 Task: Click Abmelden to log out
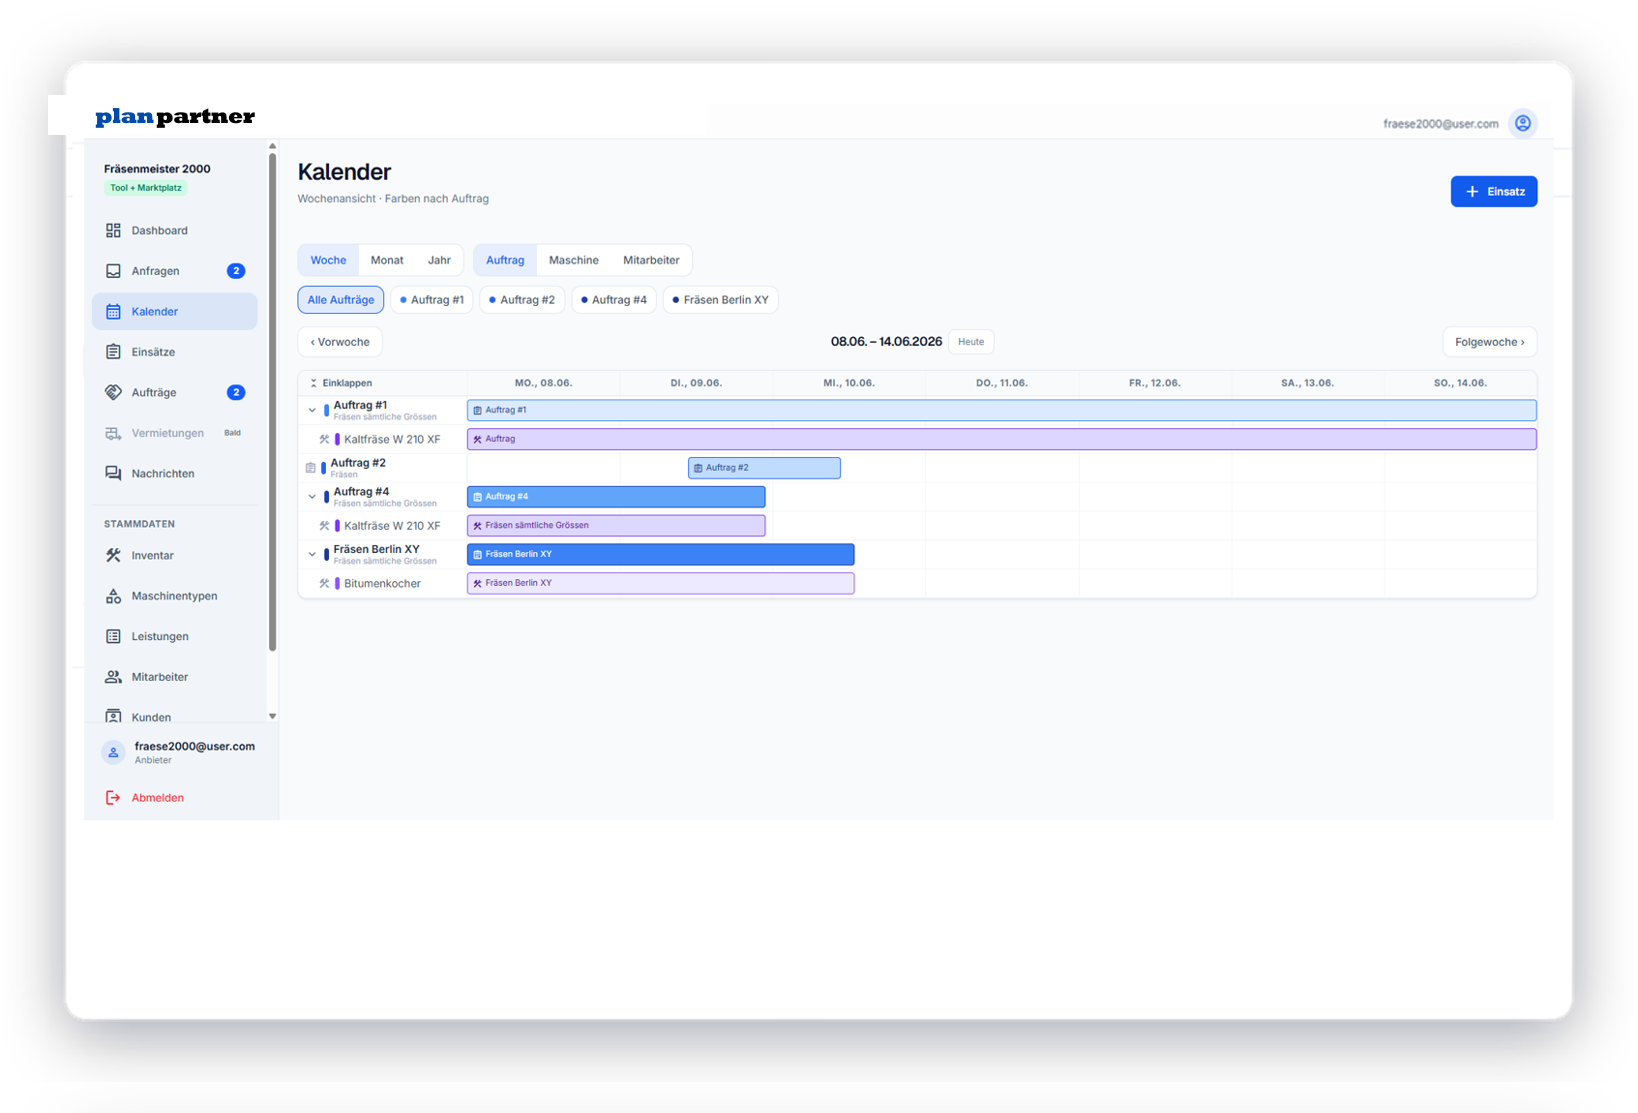(158, 798)
